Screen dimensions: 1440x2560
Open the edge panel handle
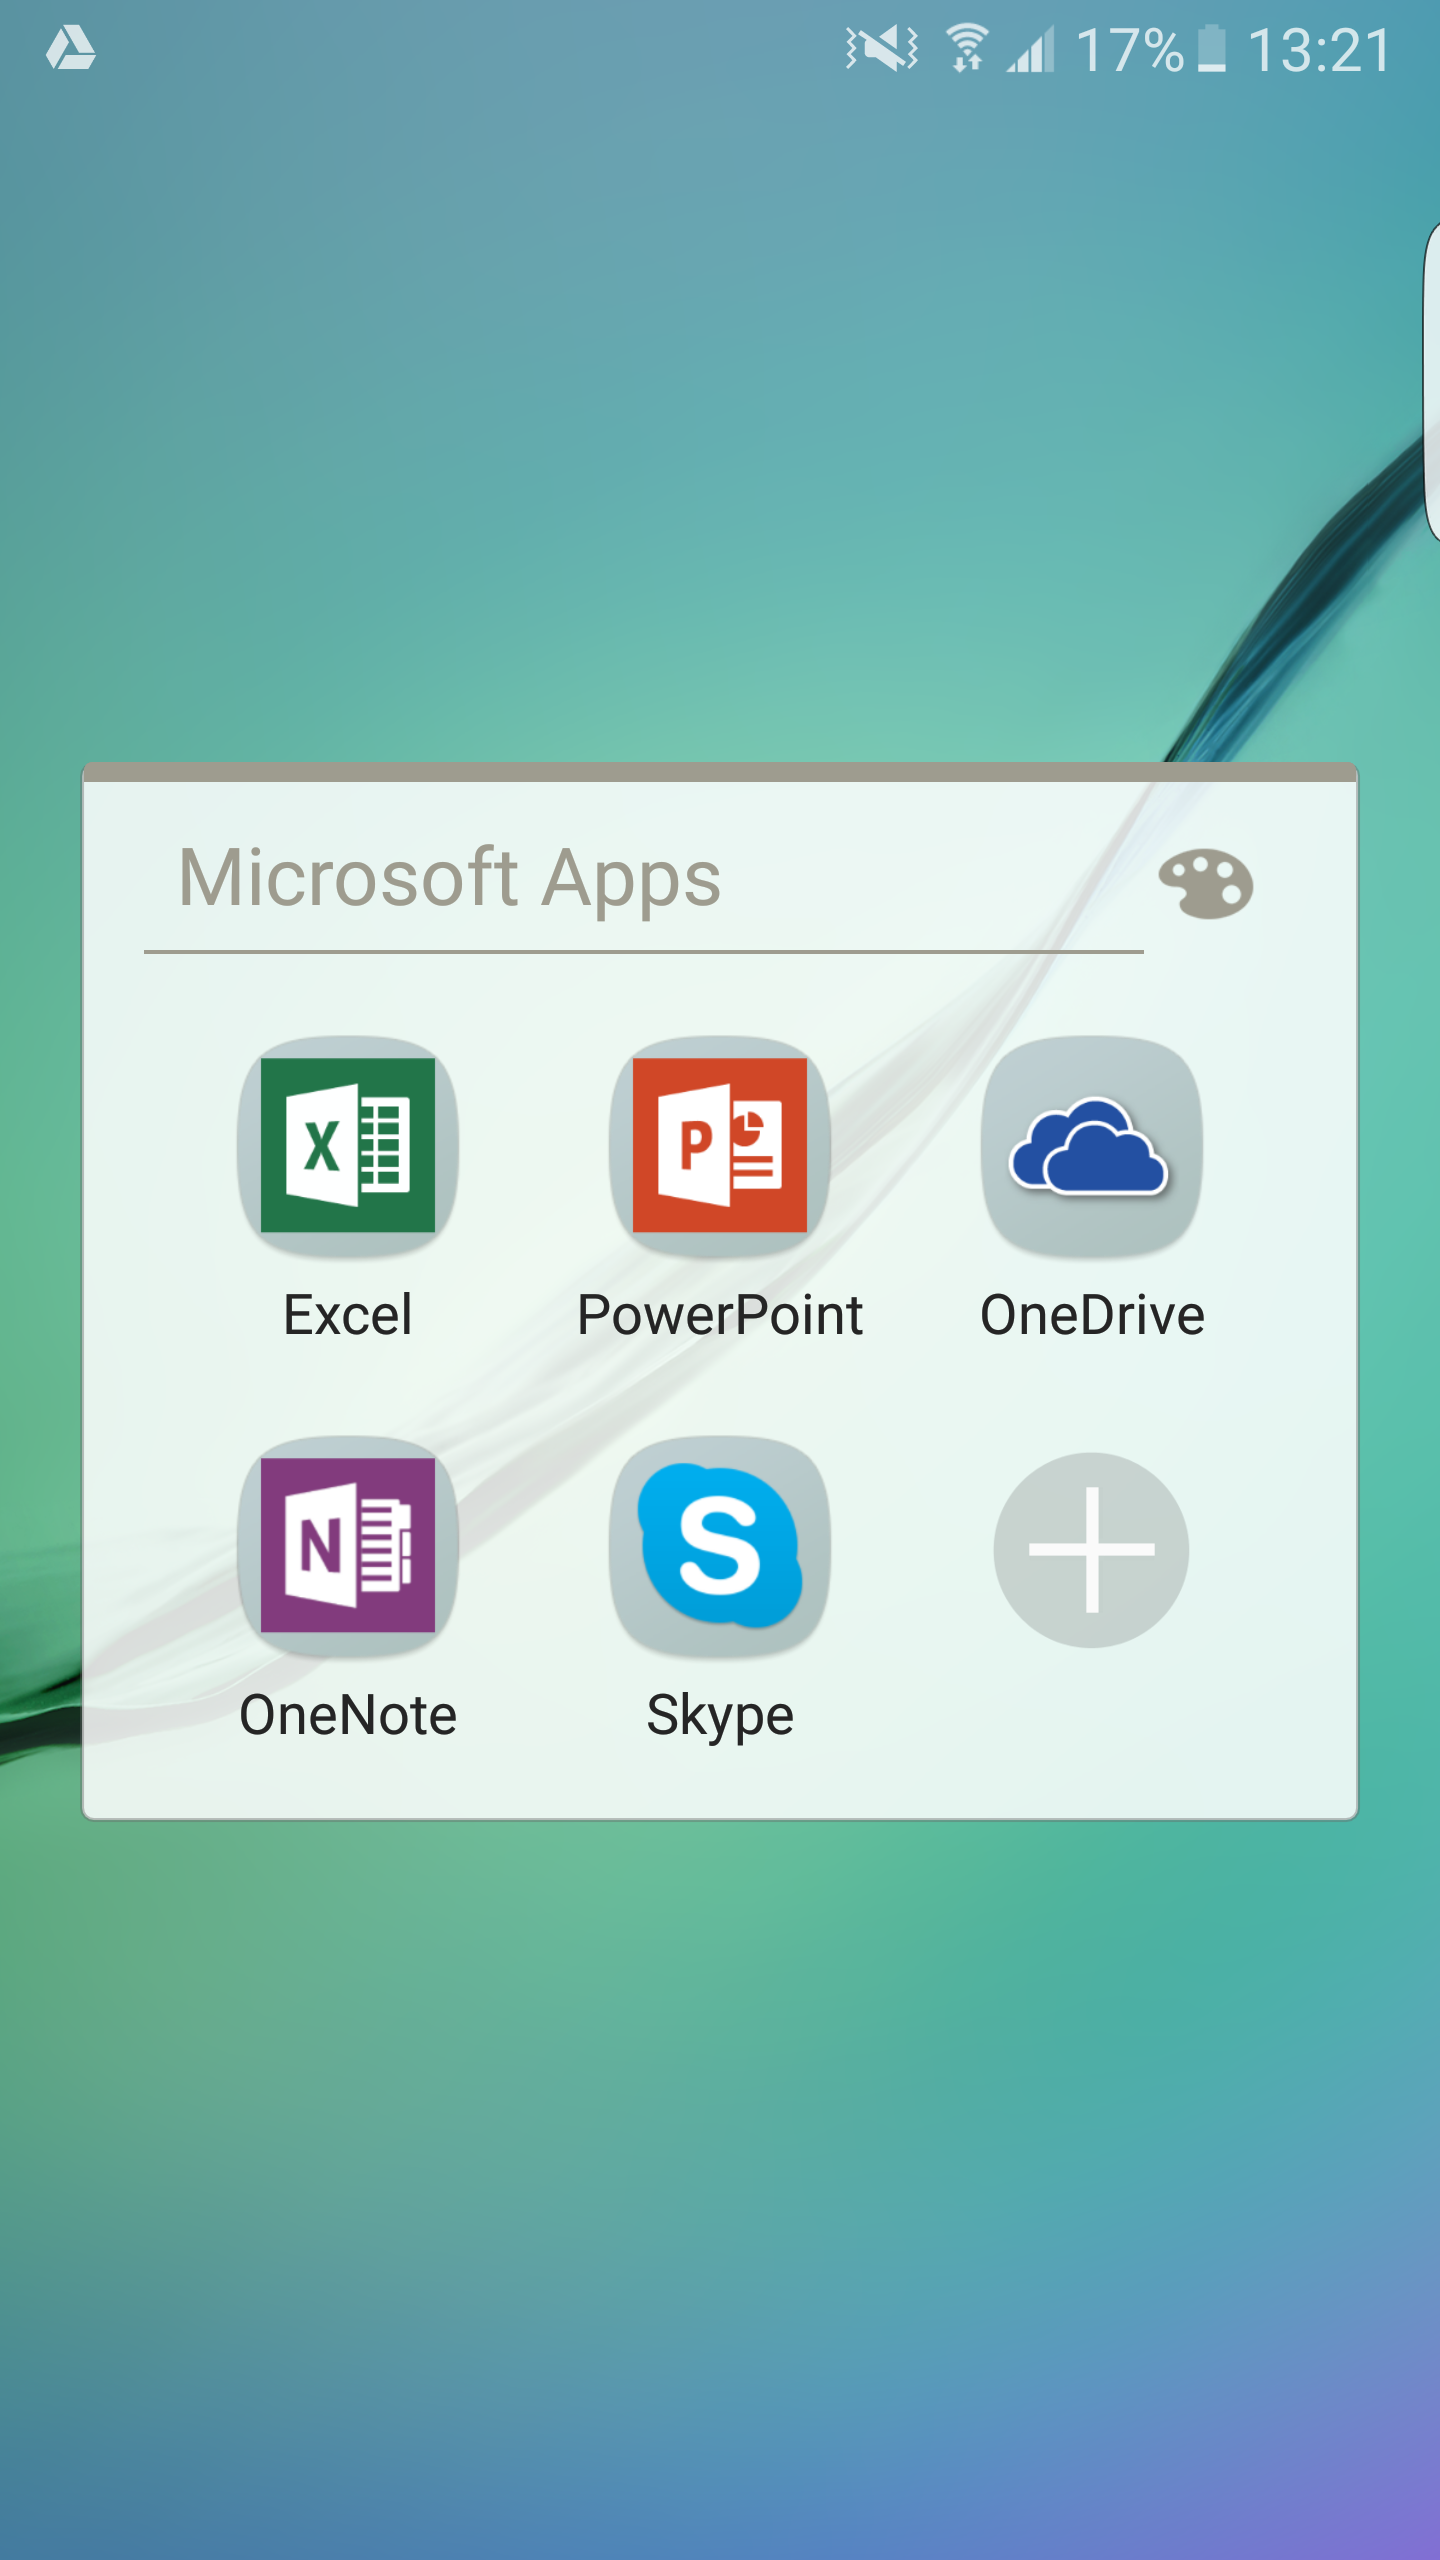[1430, 380]
